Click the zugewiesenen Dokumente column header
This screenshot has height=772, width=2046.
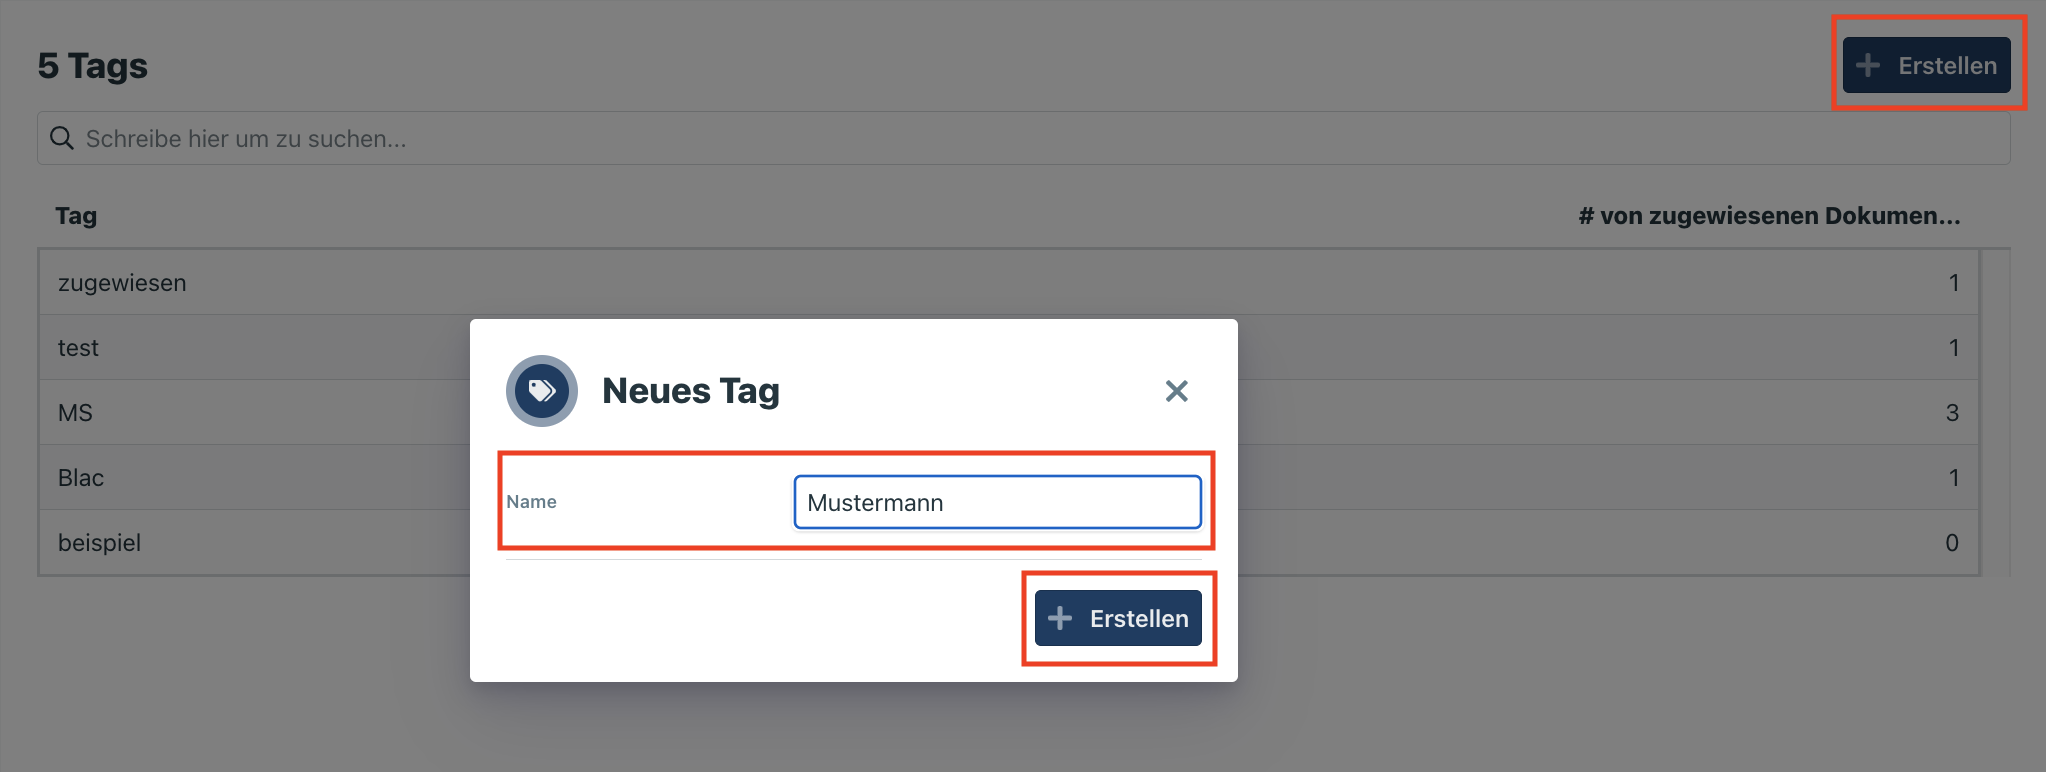coord(1768,216)
